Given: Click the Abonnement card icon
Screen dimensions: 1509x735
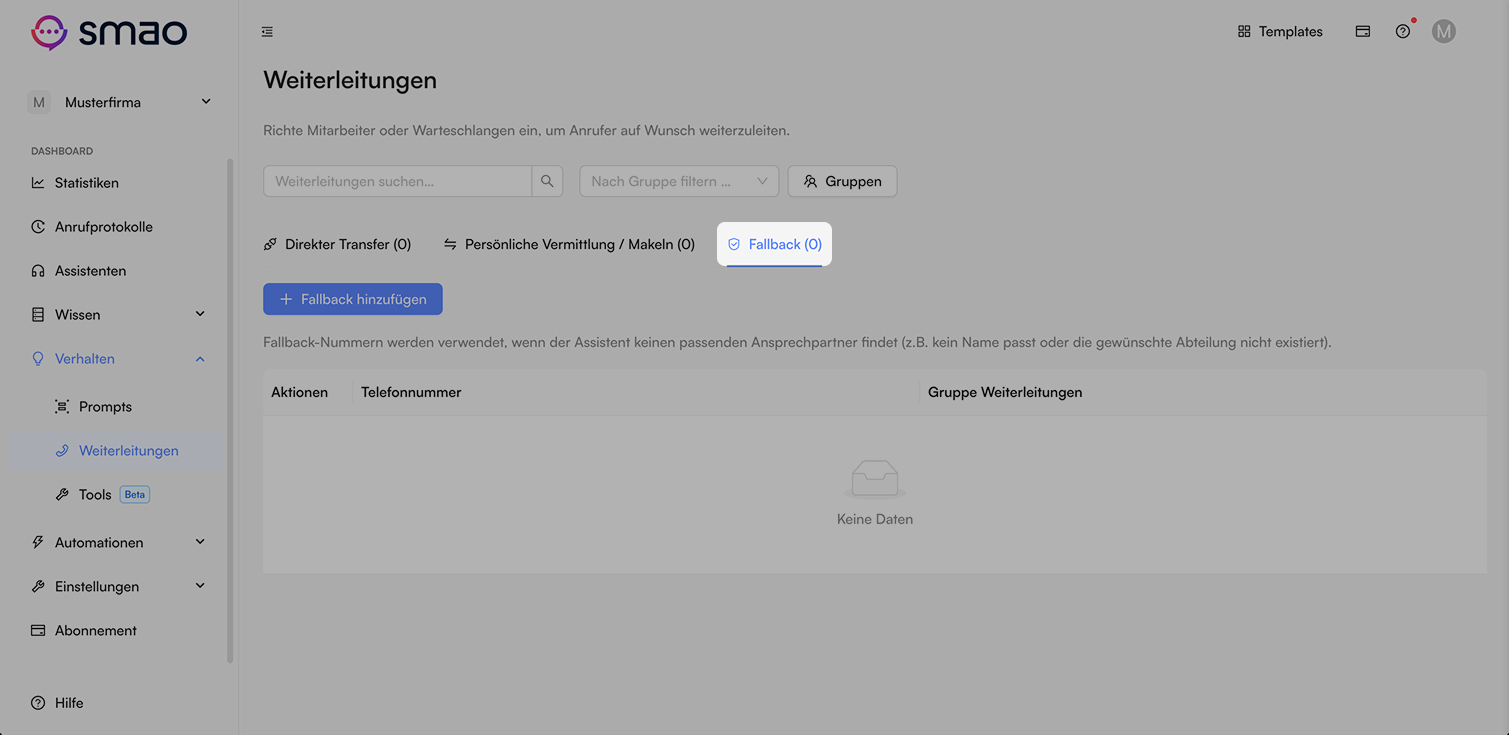Looking at the screenshot, I should point(38,631).
